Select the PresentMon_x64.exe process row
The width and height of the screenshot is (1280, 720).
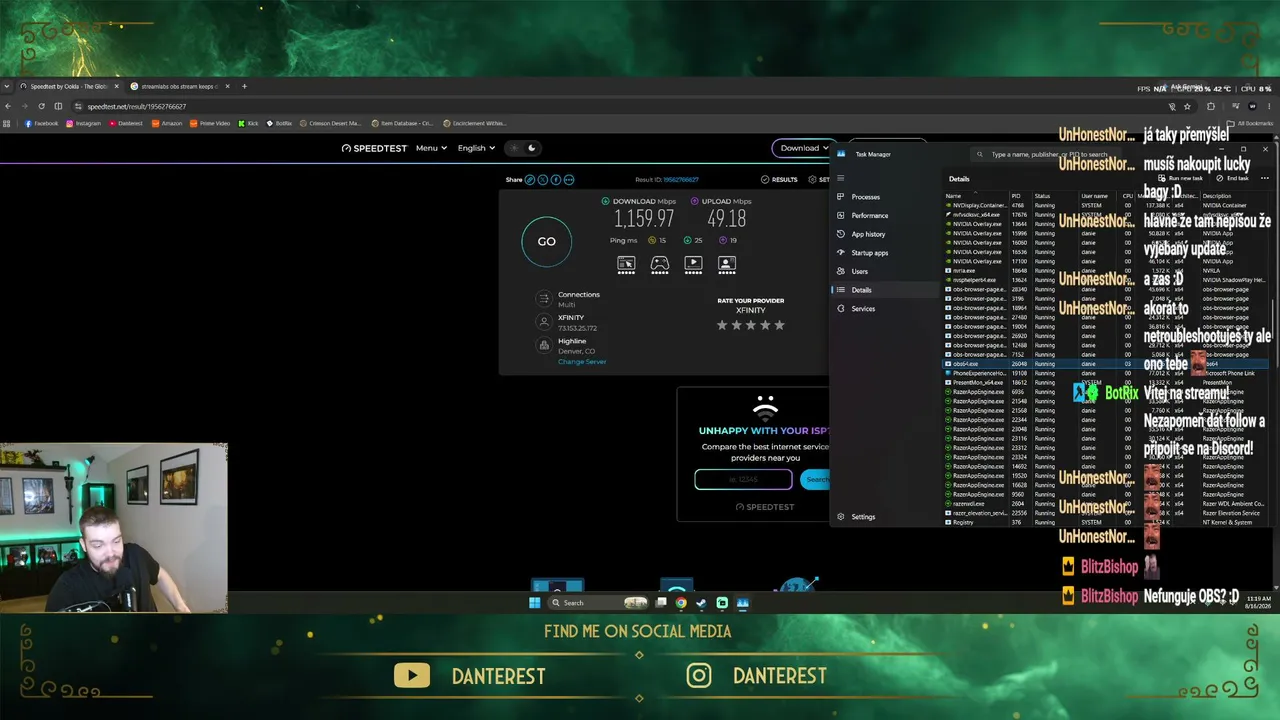1106,383
